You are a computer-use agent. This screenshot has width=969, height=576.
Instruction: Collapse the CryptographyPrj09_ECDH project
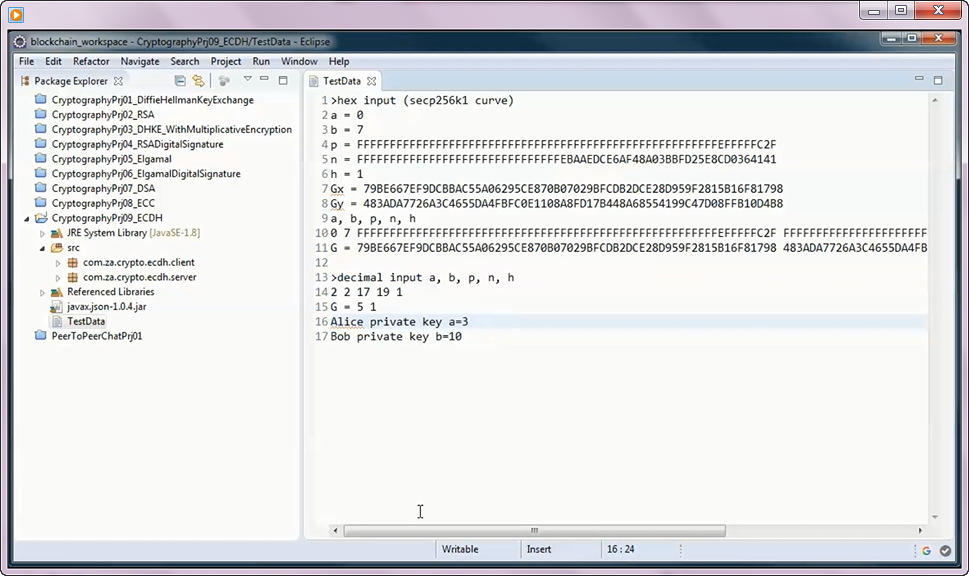[25, 217]
